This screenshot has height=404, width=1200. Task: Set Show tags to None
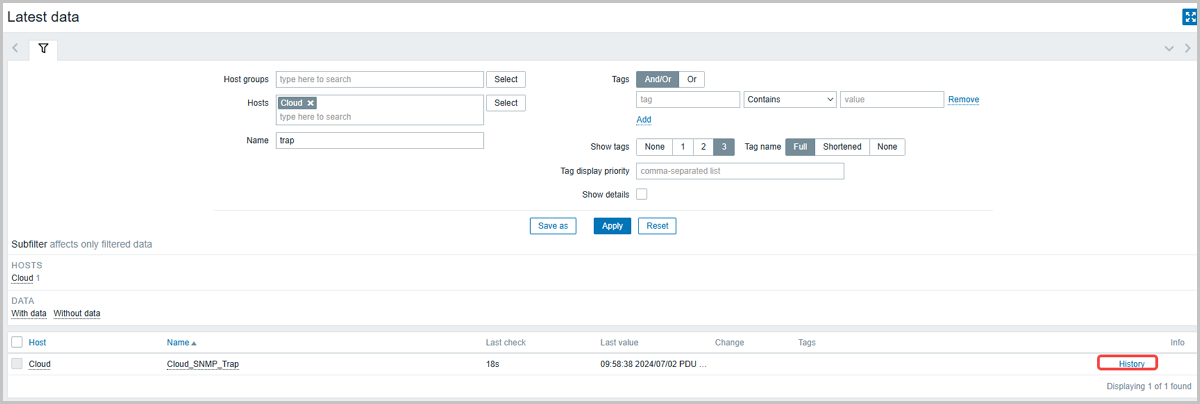(654, 147)
